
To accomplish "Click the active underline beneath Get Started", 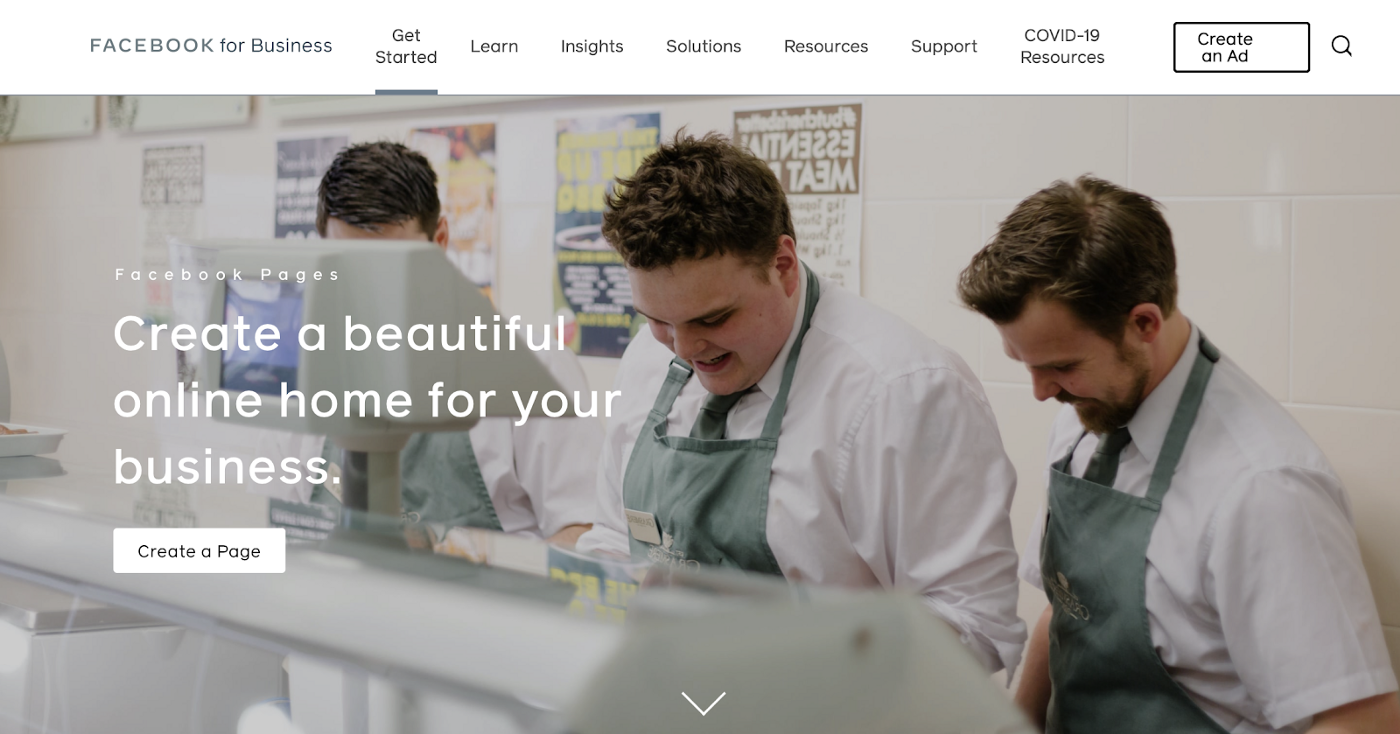I will pos(406,91).
